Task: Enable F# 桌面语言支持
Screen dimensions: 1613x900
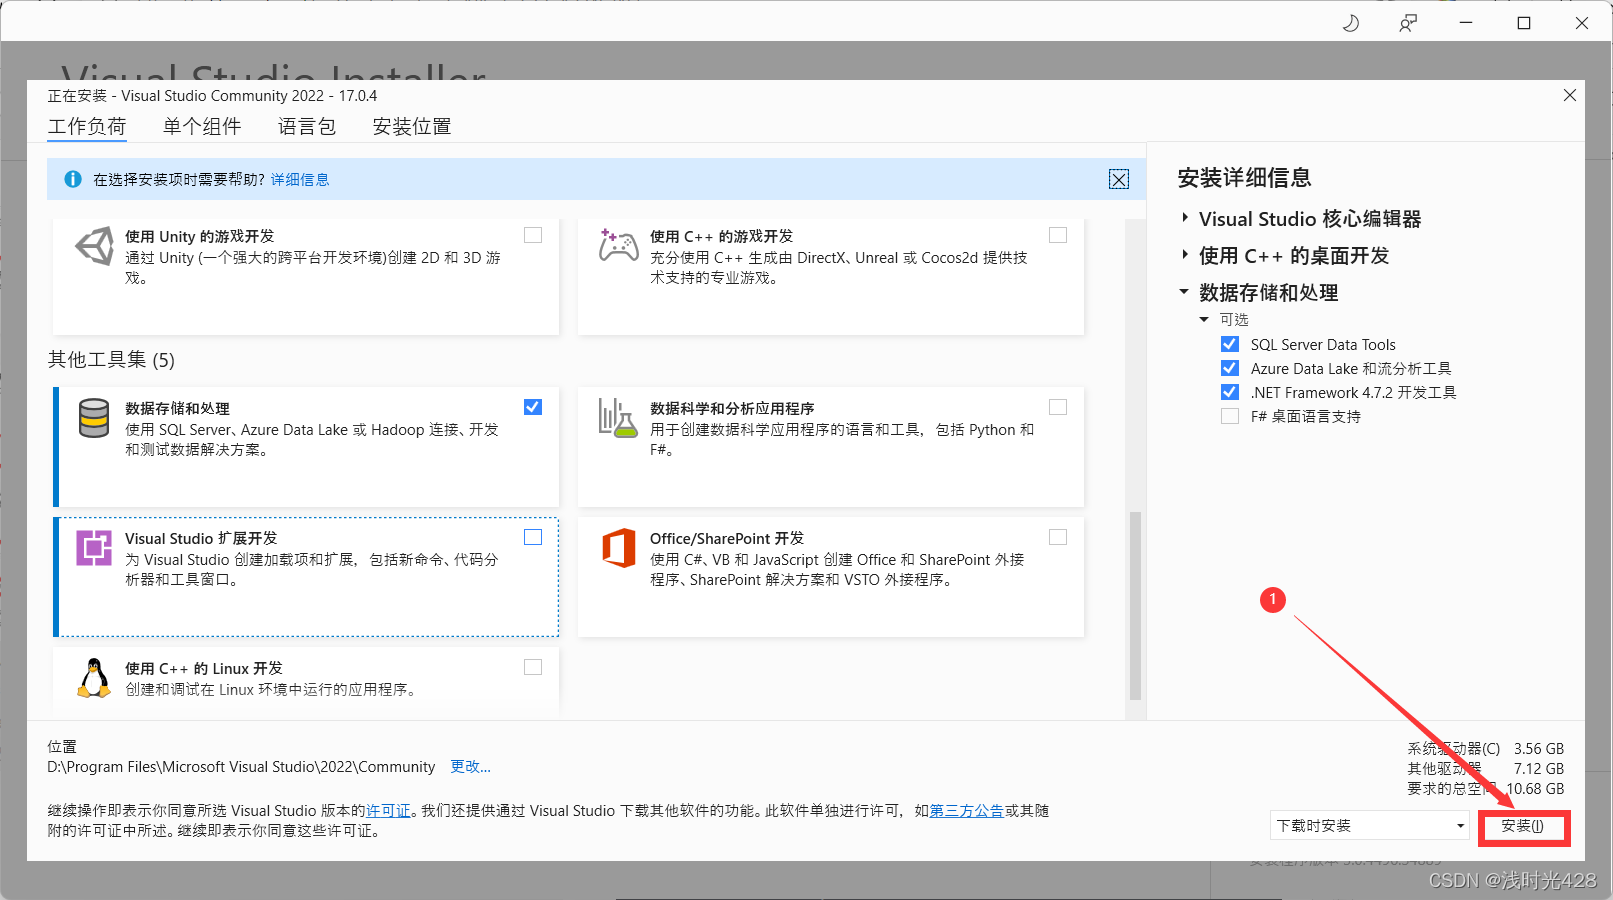Action: (x=1229, y=415)
